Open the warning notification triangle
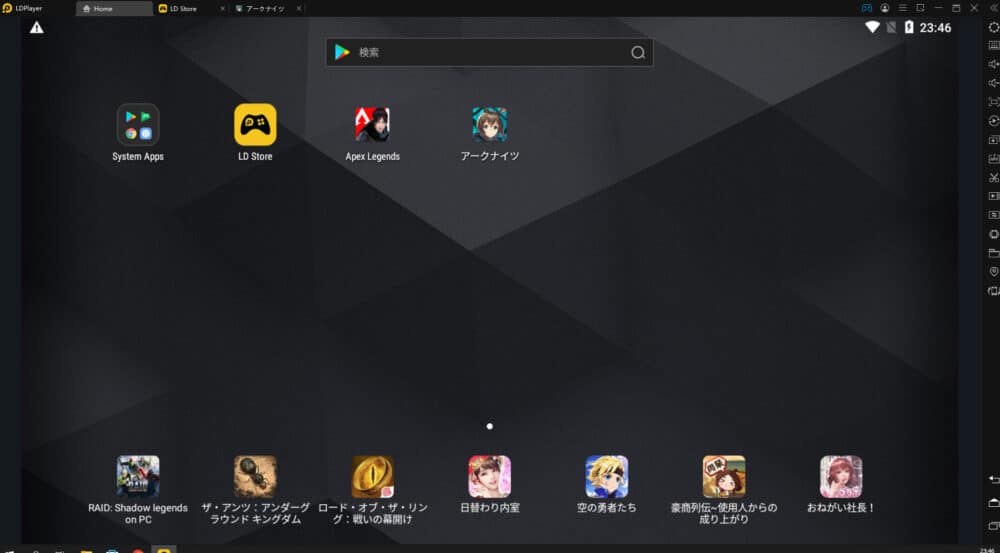This screenshot has height=553, width=1000. (36, 27)
